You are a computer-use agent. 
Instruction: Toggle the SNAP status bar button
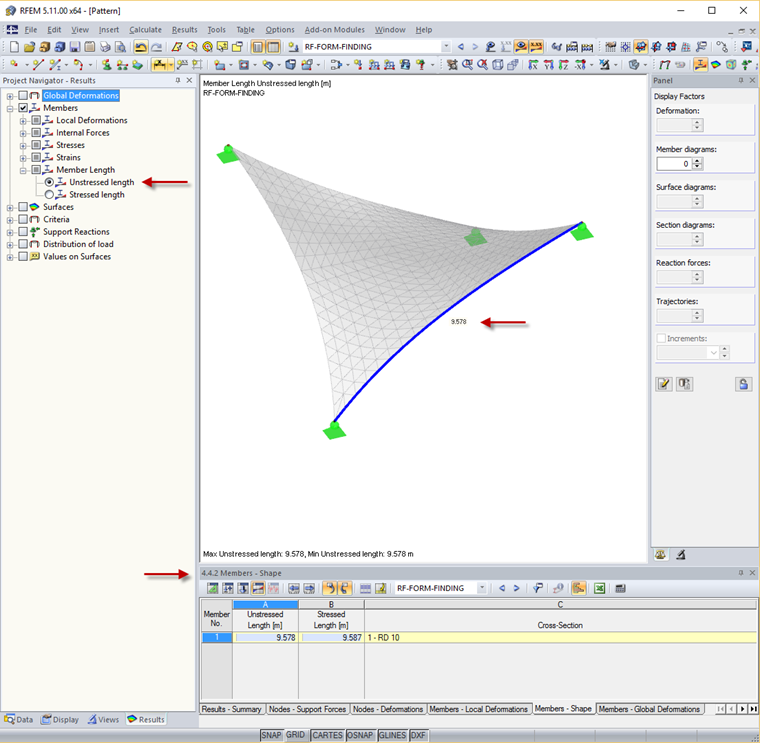click(271, 735)
